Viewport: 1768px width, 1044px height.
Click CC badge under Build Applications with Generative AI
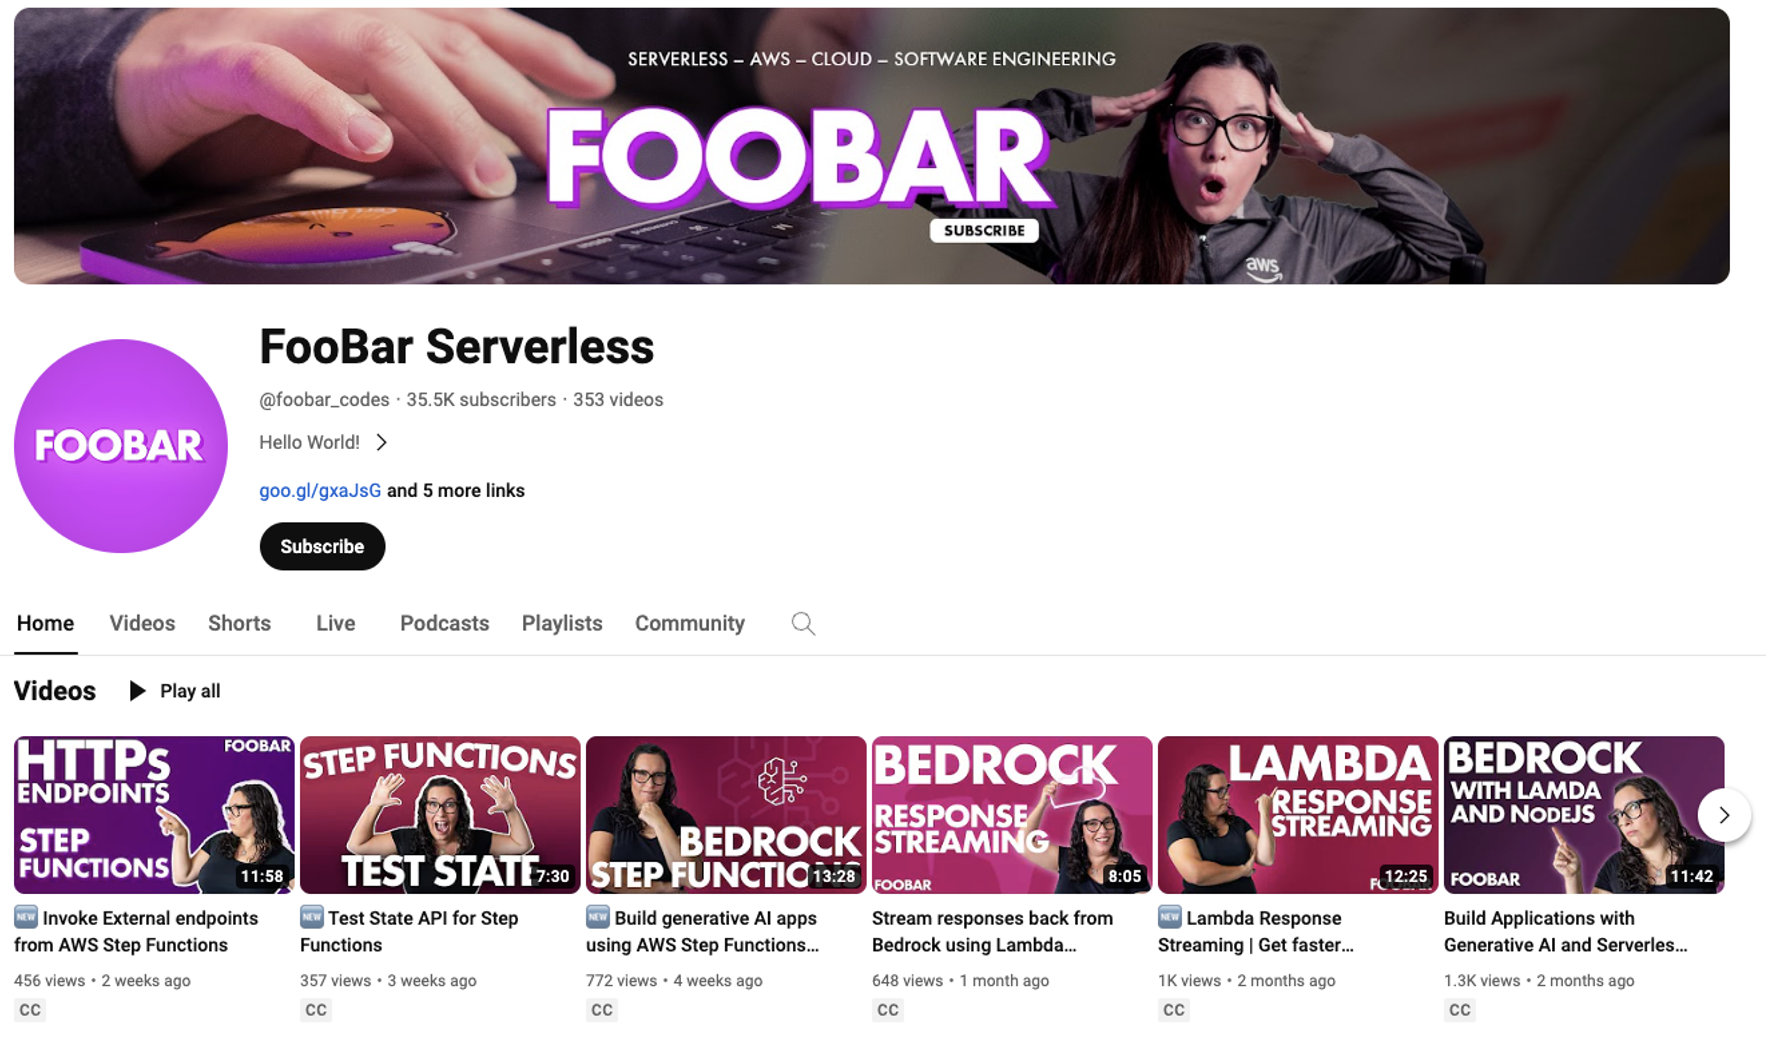pos(1460,1010)
